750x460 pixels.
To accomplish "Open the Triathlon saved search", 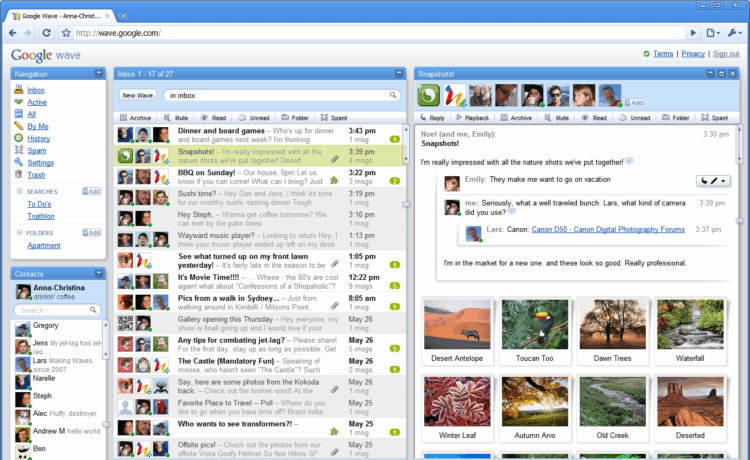I will 41,216.
